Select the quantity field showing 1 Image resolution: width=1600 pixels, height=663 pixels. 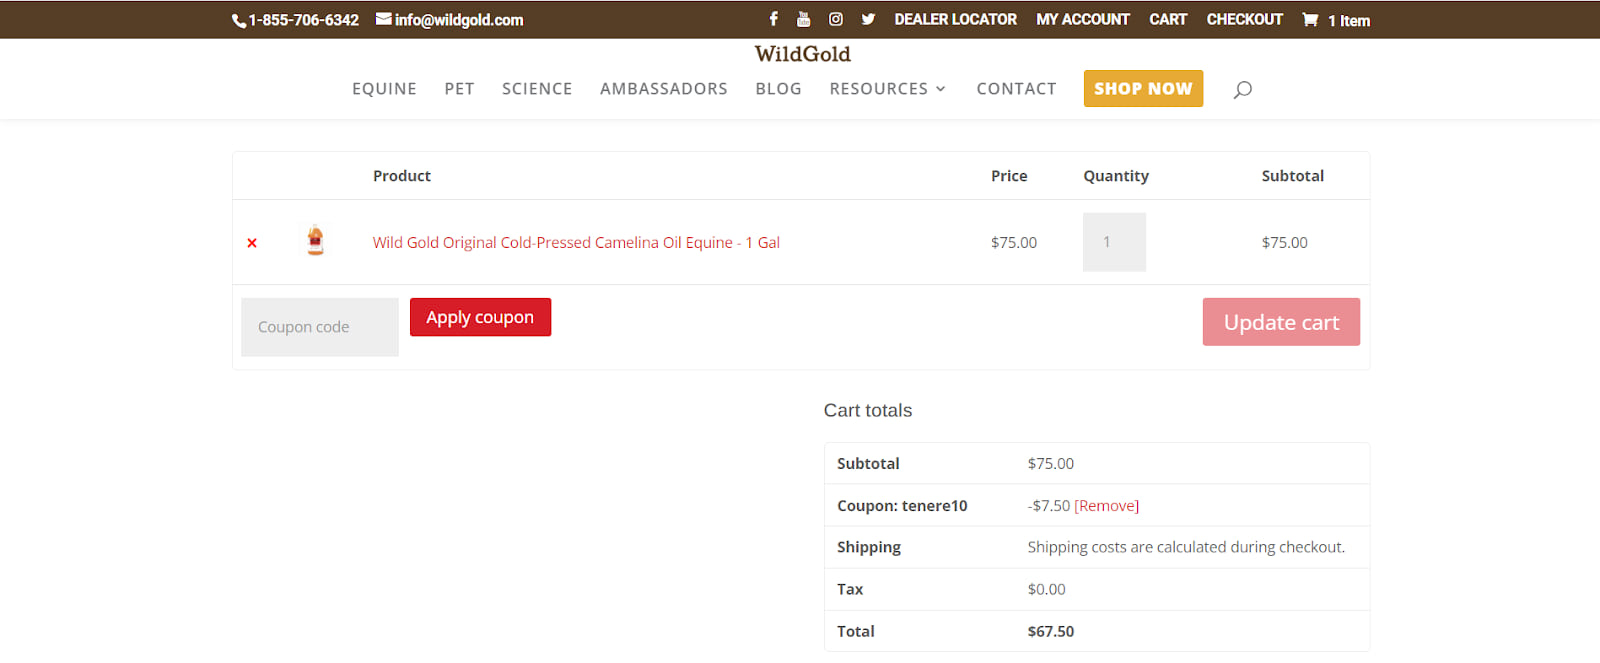click(x=1114, y=242)
